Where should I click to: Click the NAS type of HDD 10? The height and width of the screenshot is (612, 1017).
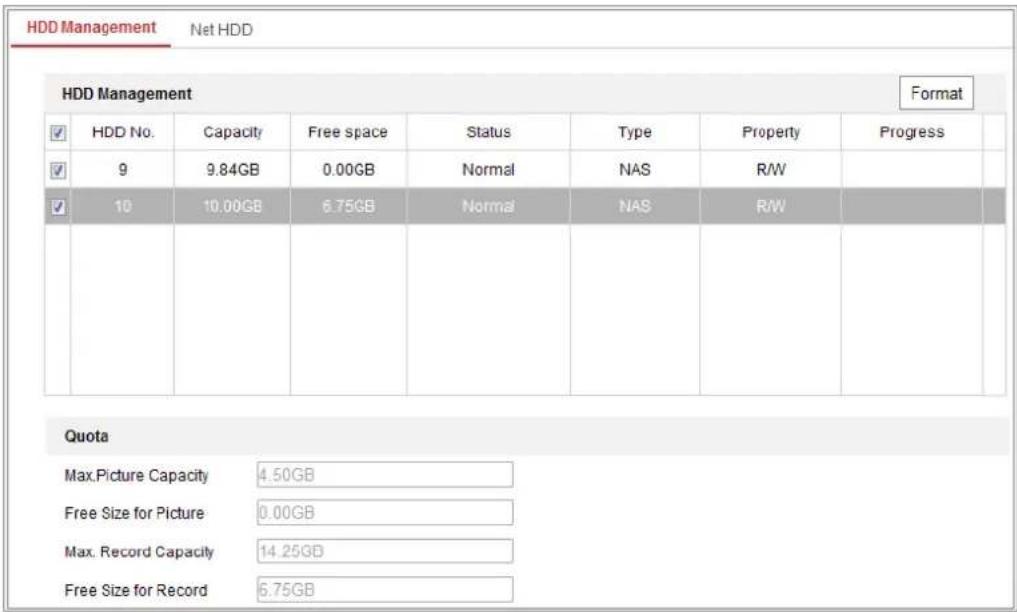pyautogui.click(x=634, y=207)
